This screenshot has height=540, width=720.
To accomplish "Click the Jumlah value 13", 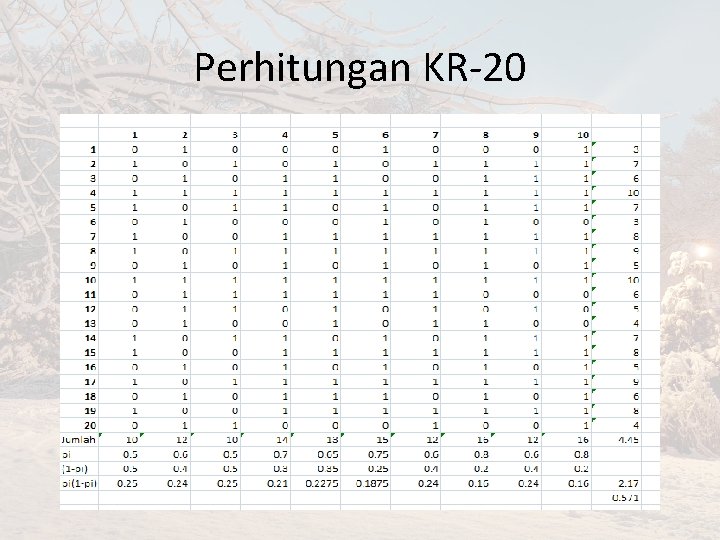I will [x=332, y=440].
